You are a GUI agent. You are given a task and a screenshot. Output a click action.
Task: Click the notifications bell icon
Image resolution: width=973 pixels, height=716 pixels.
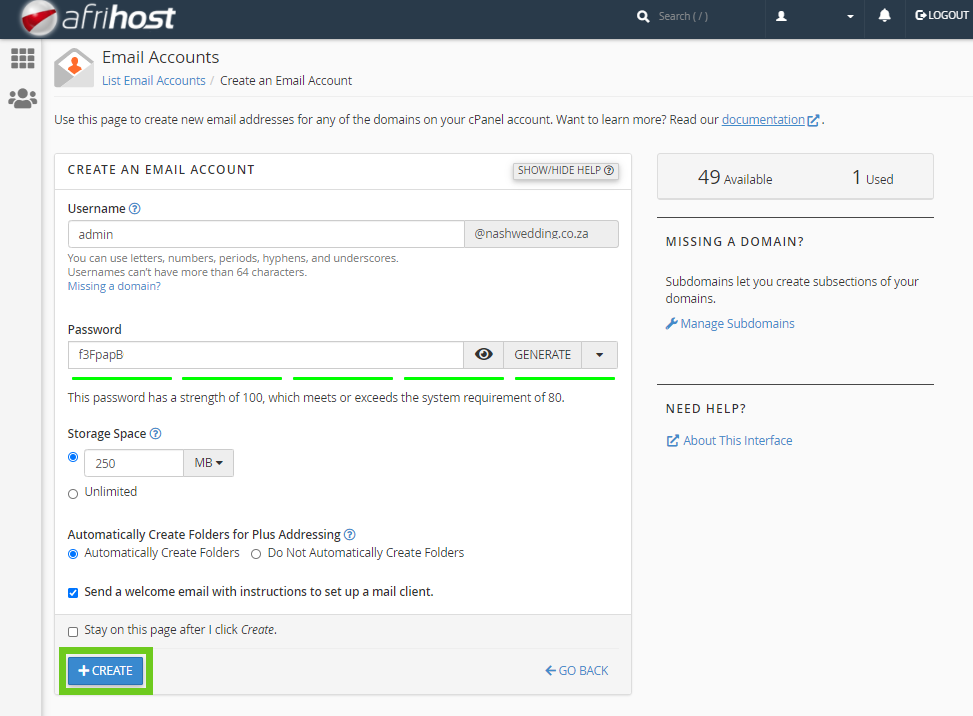[x=884, y=16]
